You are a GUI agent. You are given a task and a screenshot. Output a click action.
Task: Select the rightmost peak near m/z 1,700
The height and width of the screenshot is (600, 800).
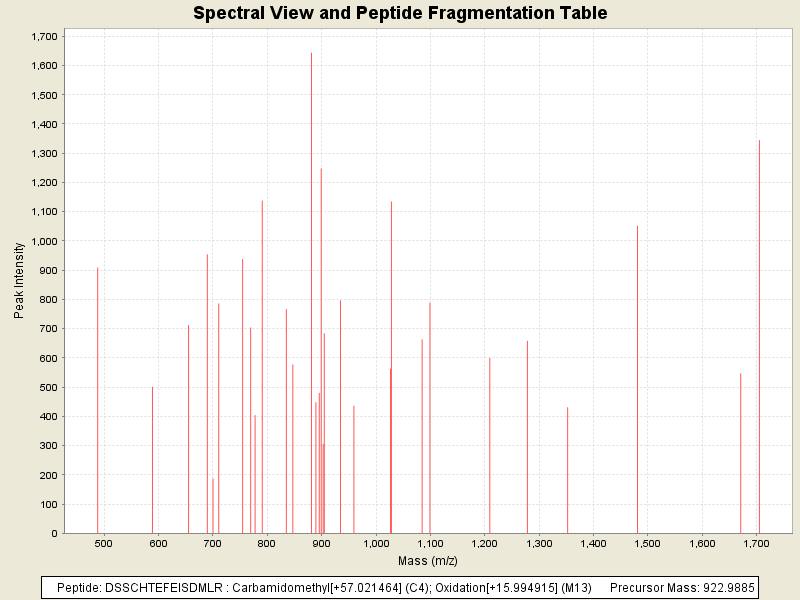point(759,340)
